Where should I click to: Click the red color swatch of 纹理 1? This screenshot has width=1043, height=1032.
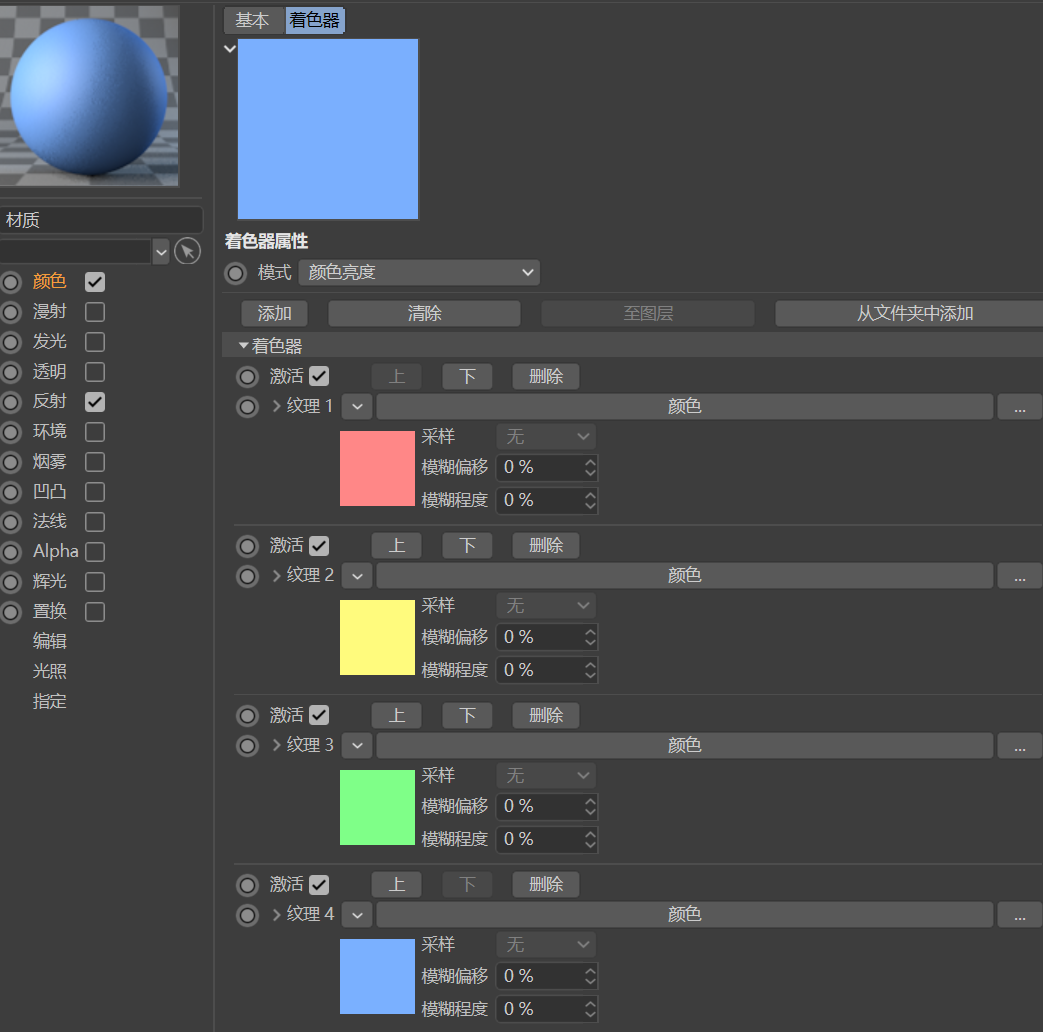pyautogui.click(x=377, y=468)
